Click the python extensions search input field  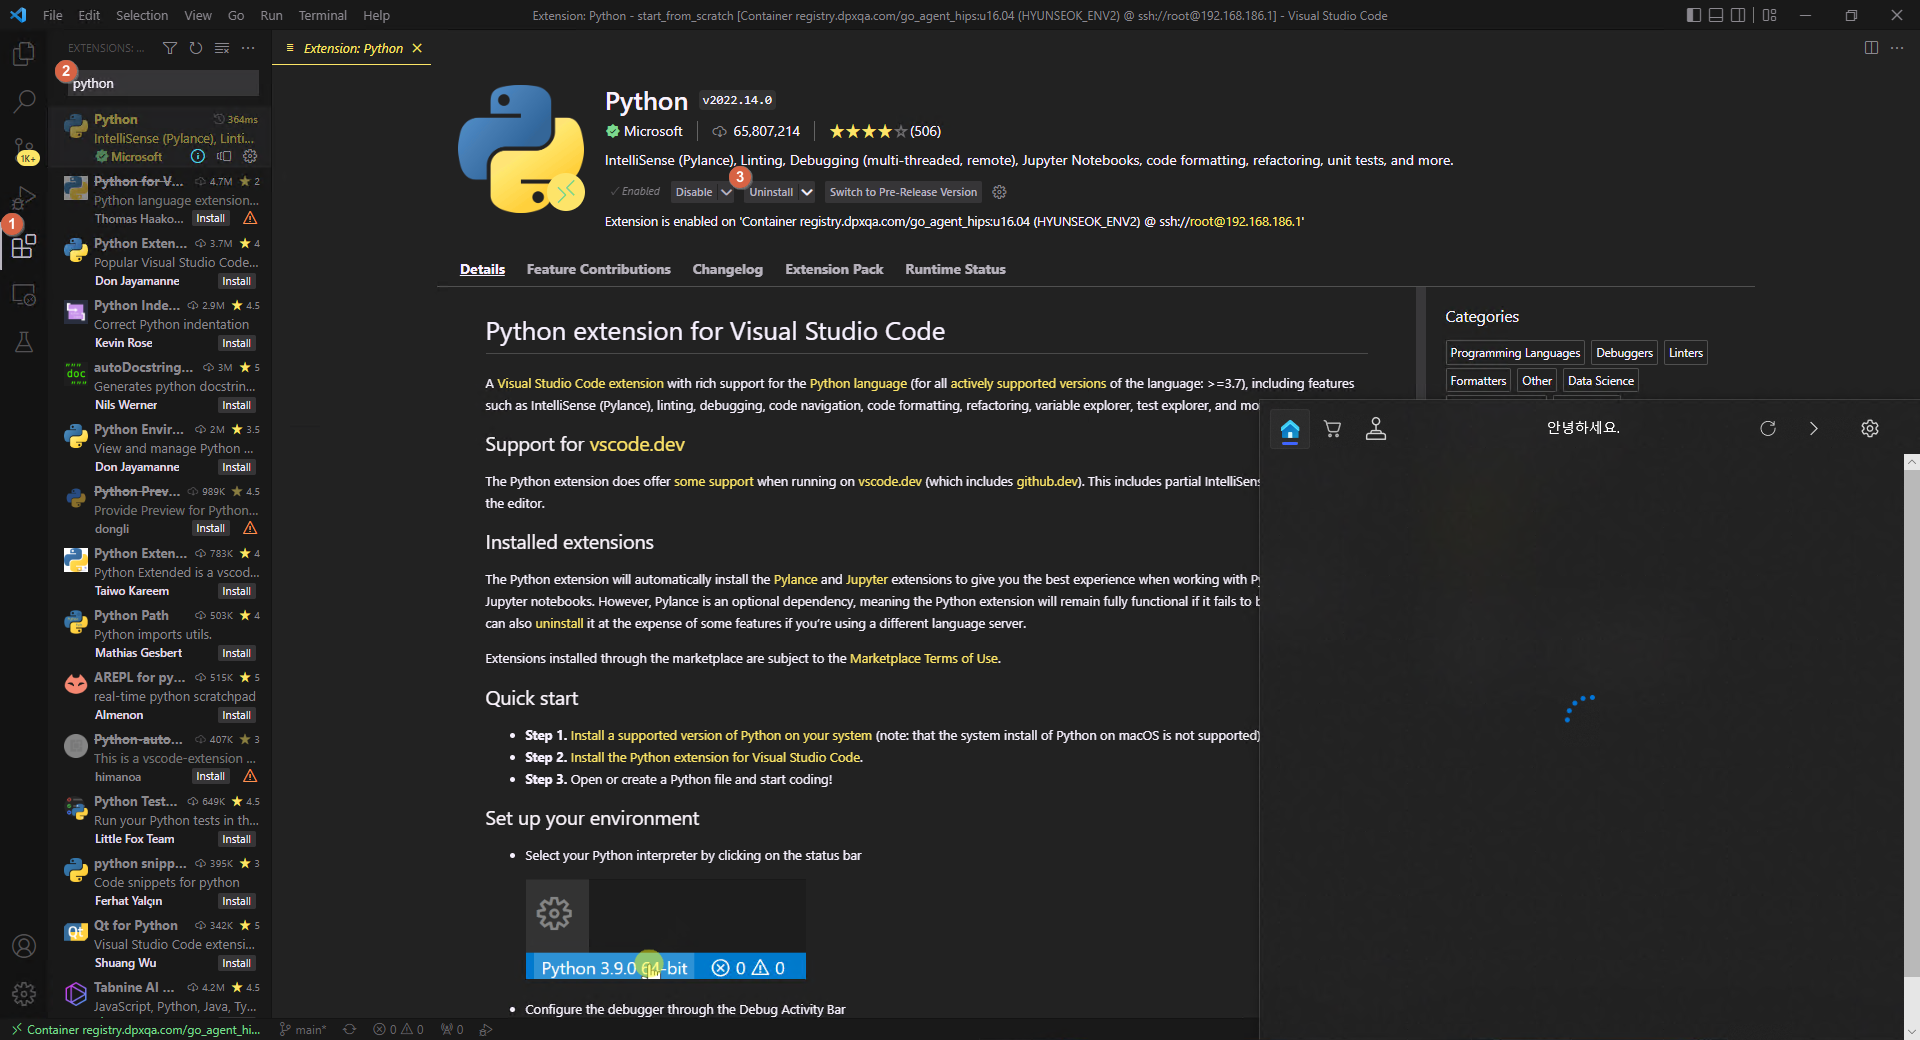point(164,83)
